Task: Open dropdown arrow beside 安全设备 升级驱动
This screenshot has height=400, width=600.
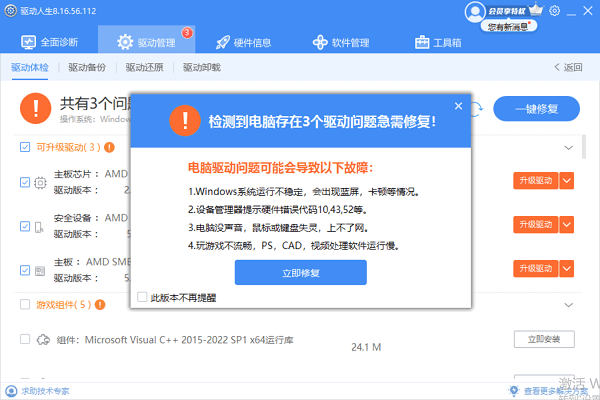Action: tap(567, 225)
